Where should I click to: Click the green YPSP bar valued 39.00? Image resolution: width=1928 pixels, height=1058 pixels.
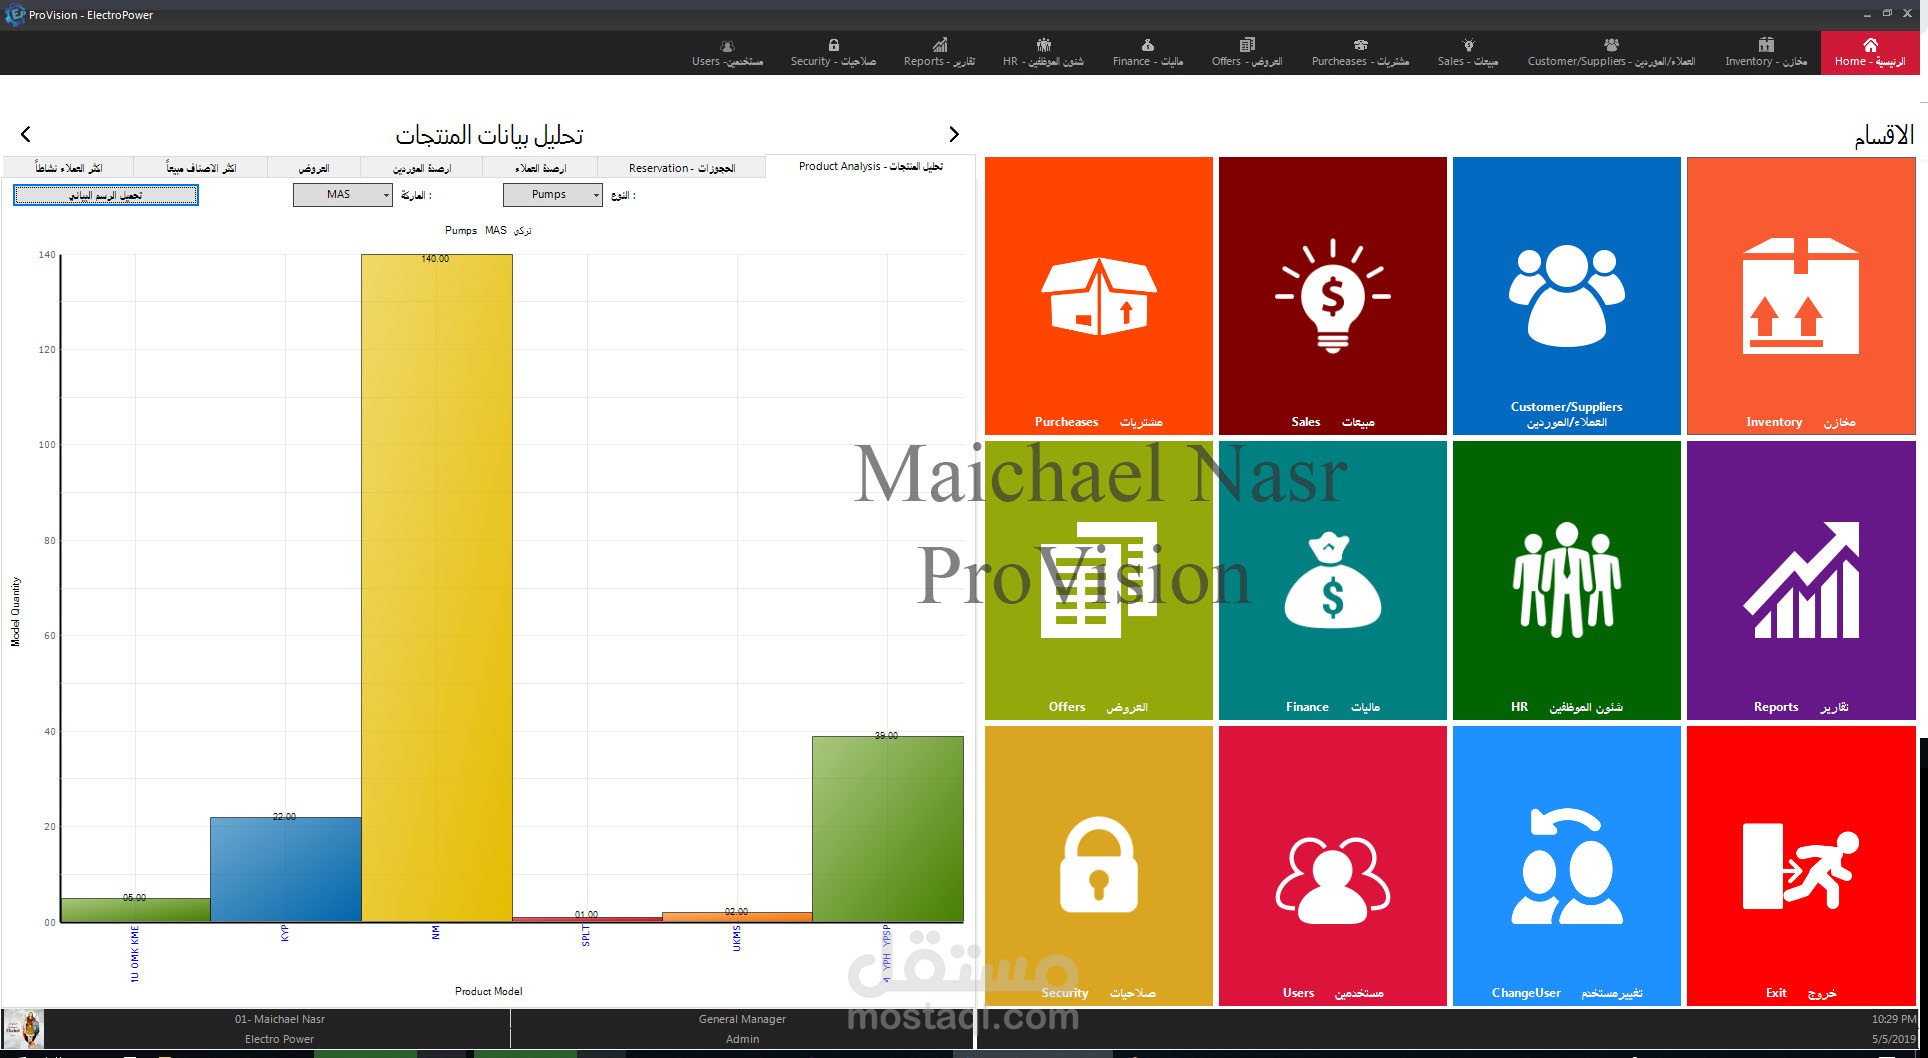888,829
